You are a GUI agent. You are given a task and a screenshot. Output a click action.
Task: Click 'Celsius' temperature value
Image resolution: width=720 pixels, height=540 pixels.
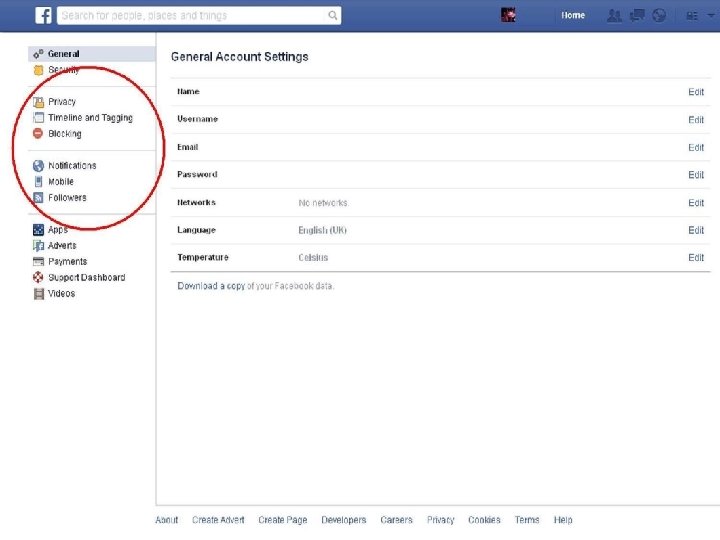point(313,258)
